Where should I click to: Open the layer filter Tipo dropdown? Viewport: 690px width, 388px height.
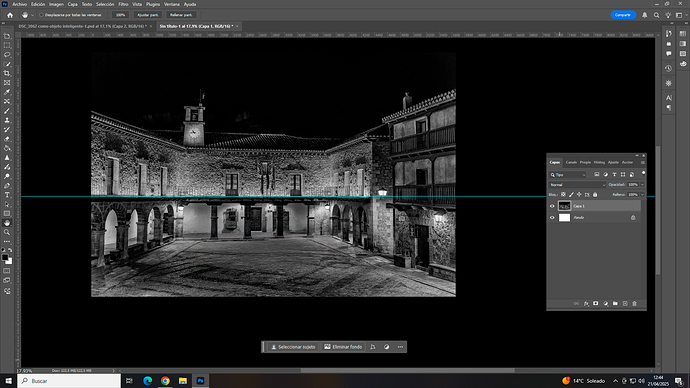(568, 175)
